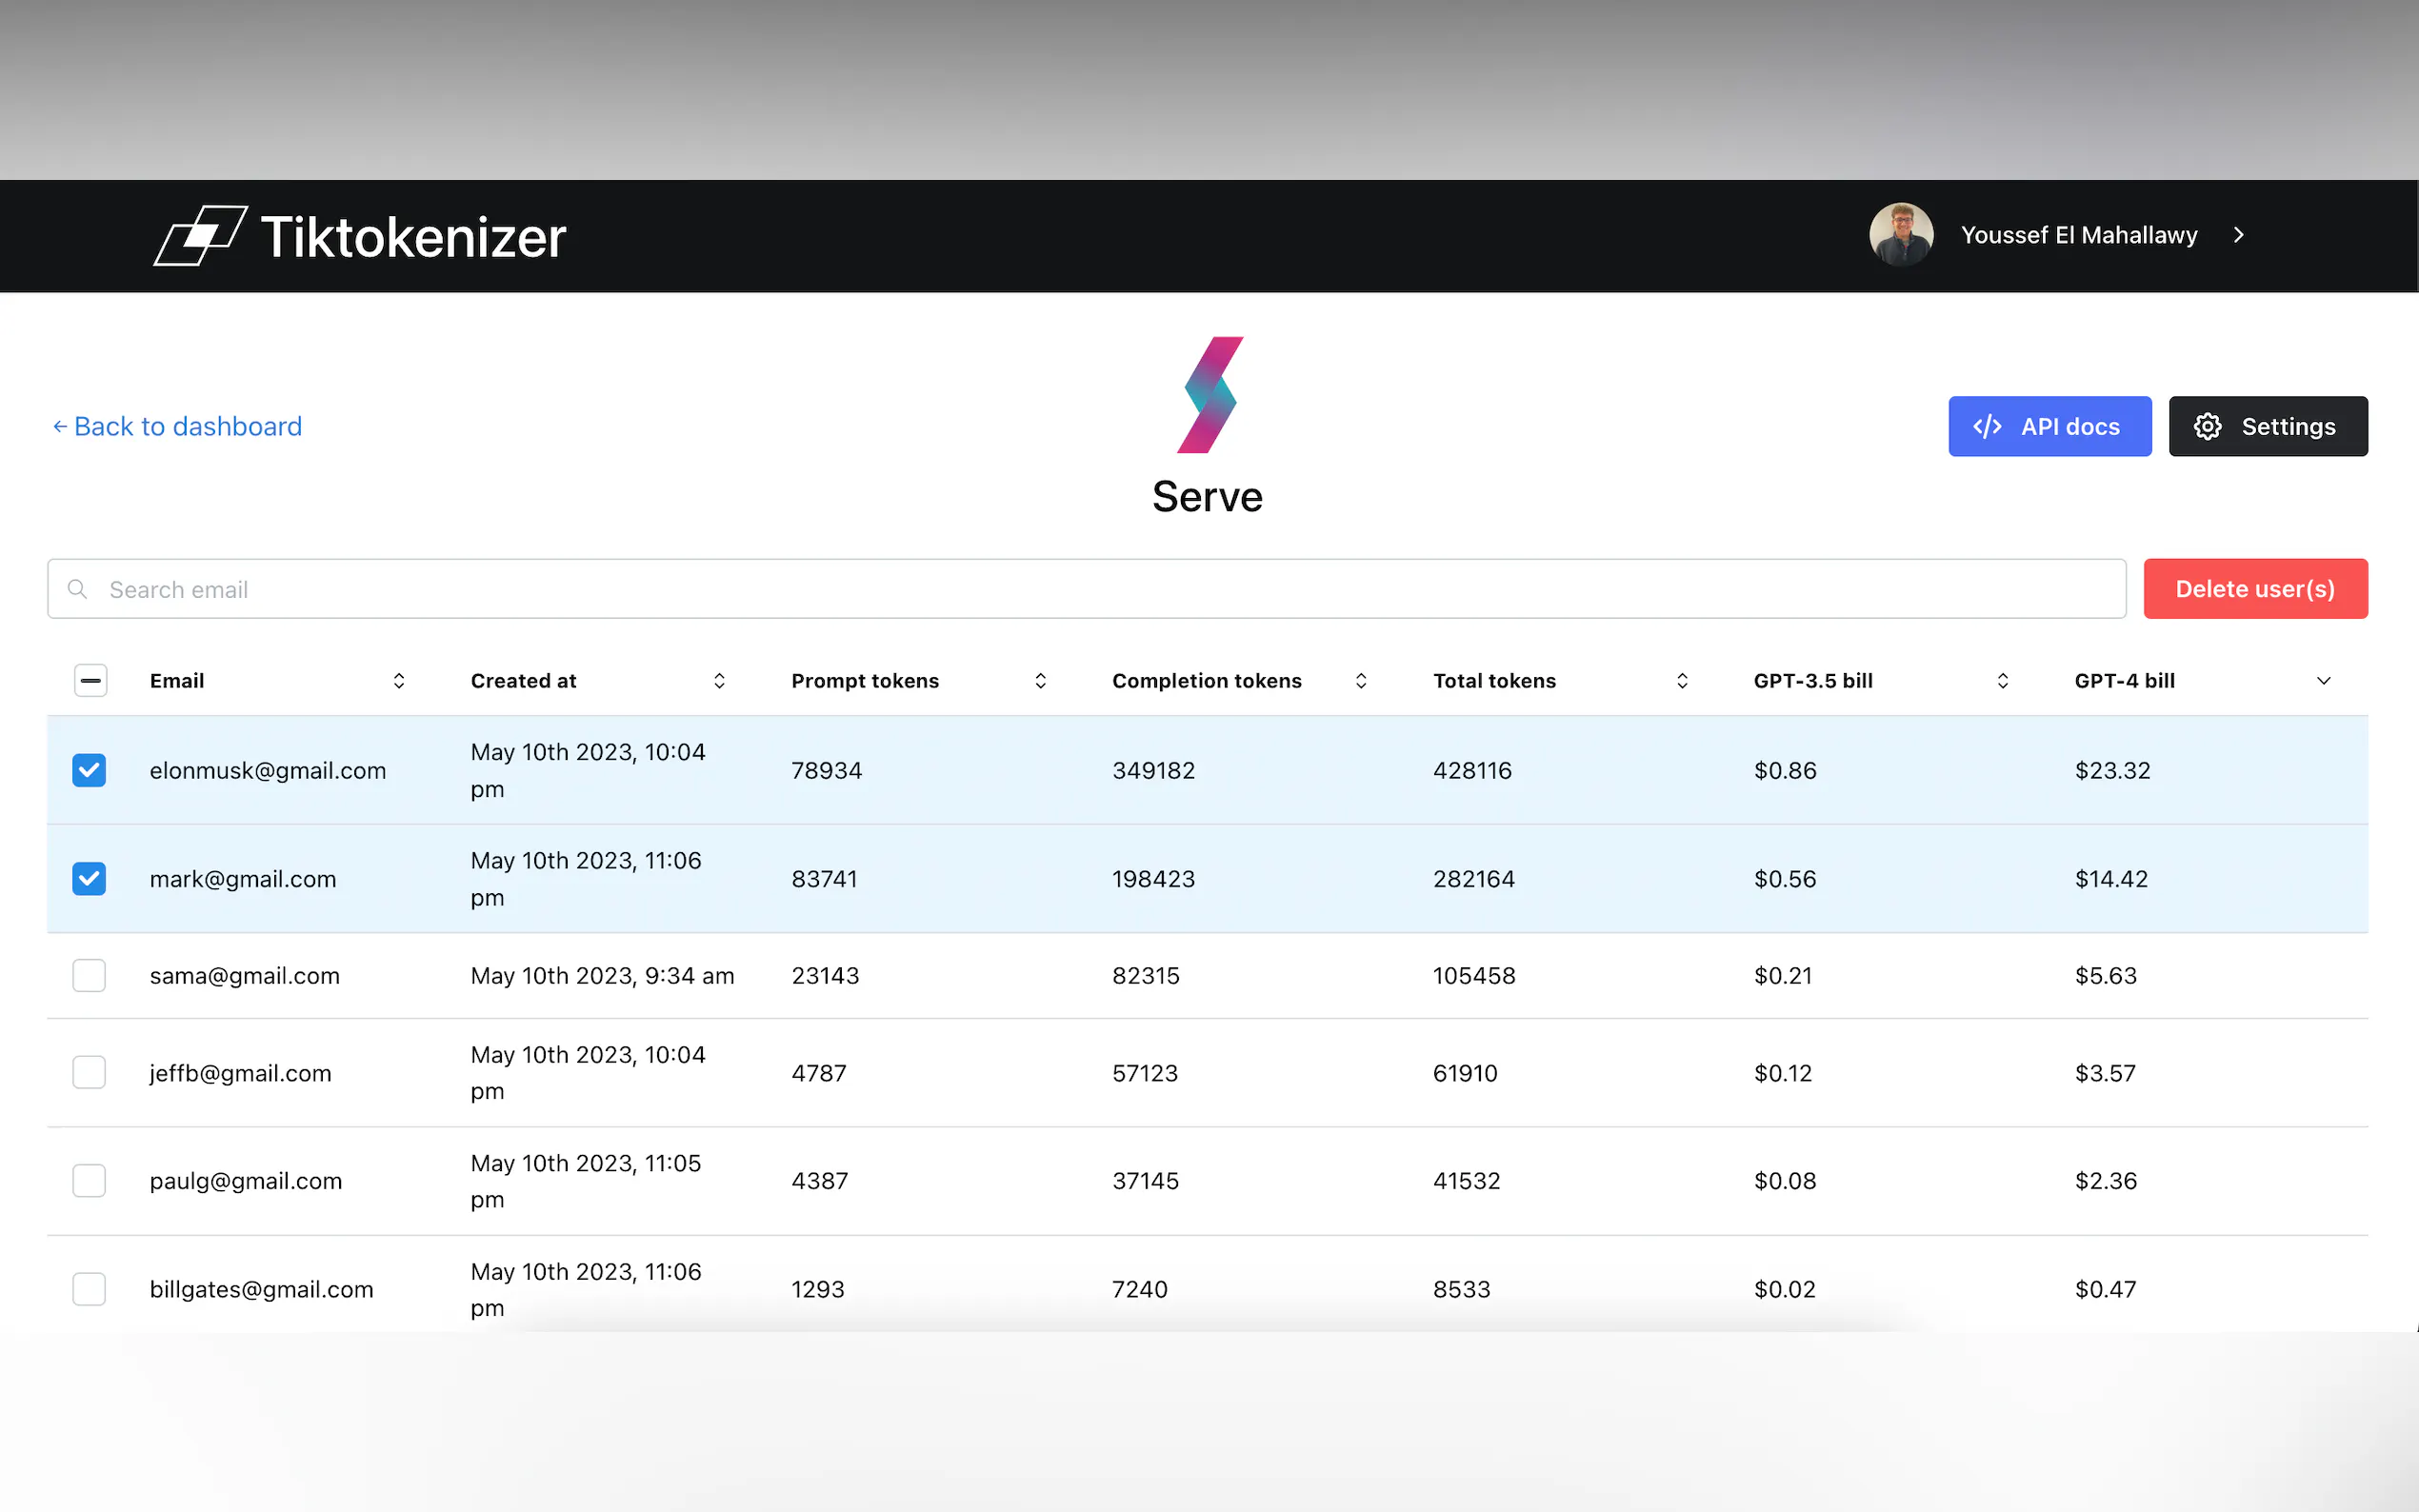Click the search magnifier icon
2419x1512 pixels.
(77, 589)
